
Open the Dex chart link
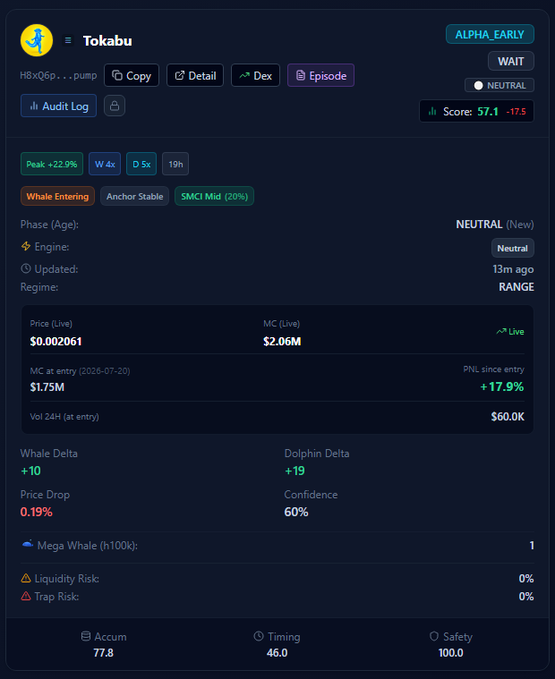255,75
